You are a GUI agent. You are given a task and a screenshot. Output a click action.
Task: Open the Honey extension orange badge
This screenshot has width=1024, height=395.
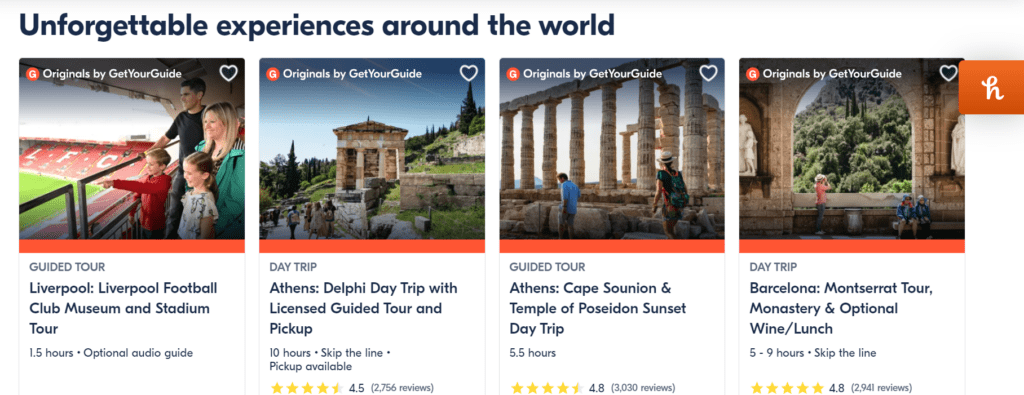pos(993,87)
